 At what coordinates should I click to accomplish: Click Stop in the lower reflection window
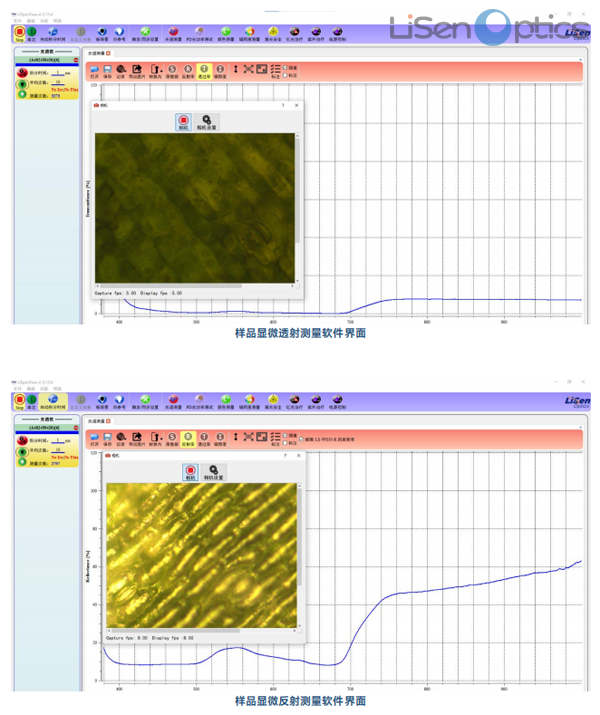tap(19, 402)
